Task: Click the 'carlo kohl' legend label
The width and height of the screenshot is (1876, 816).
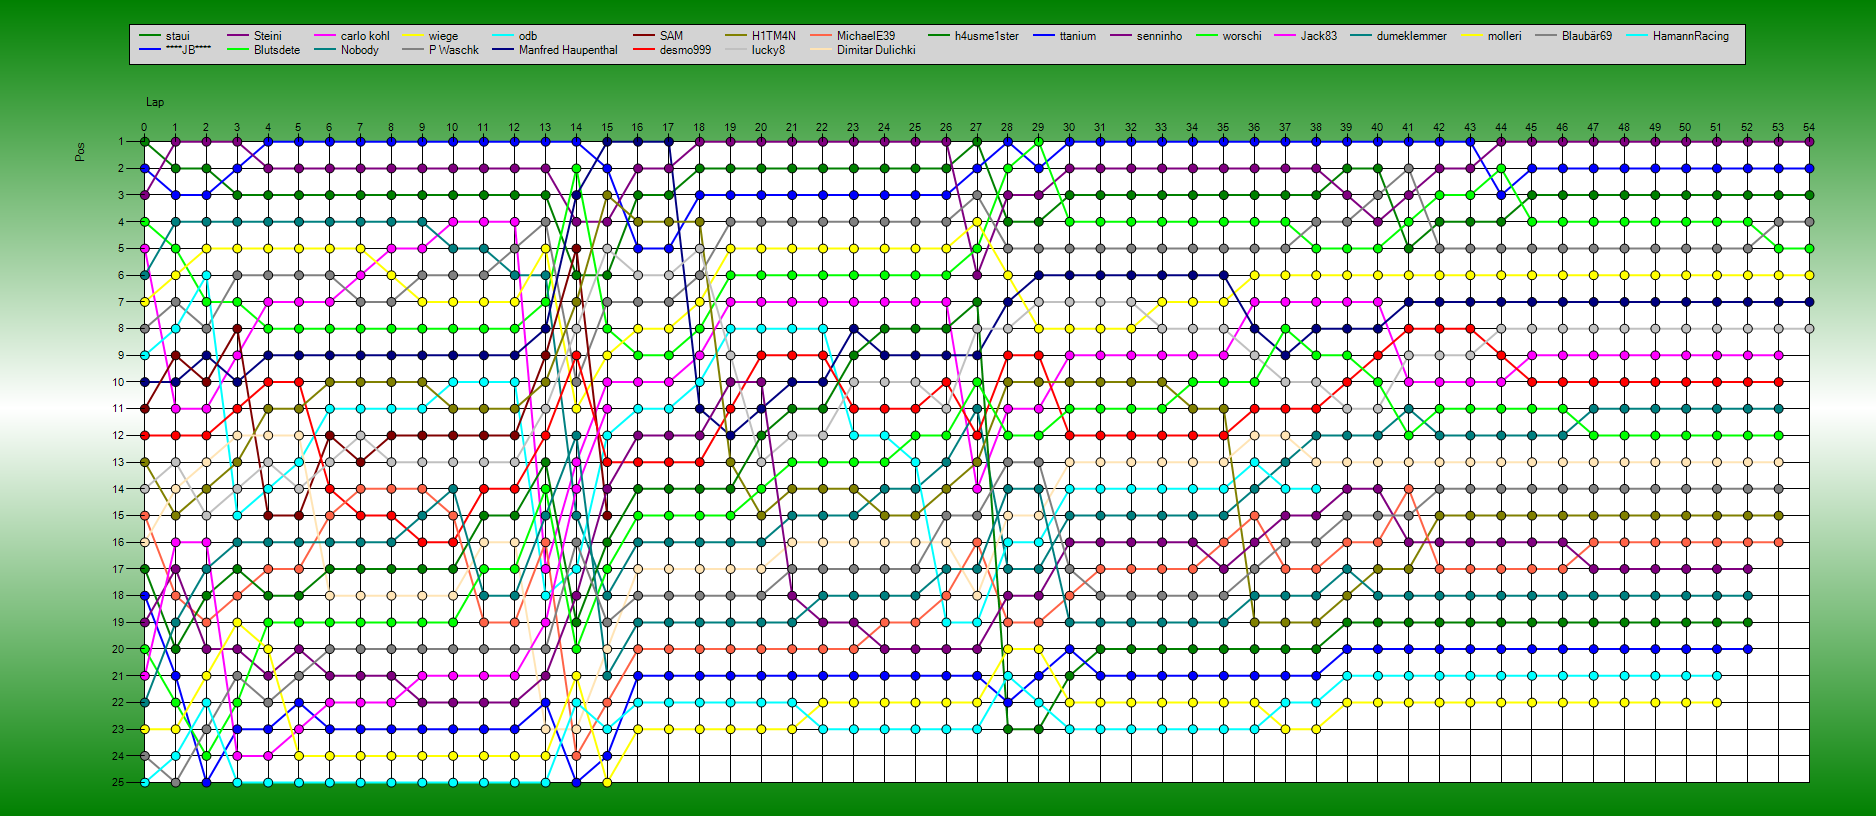Action: pos(364,36)
